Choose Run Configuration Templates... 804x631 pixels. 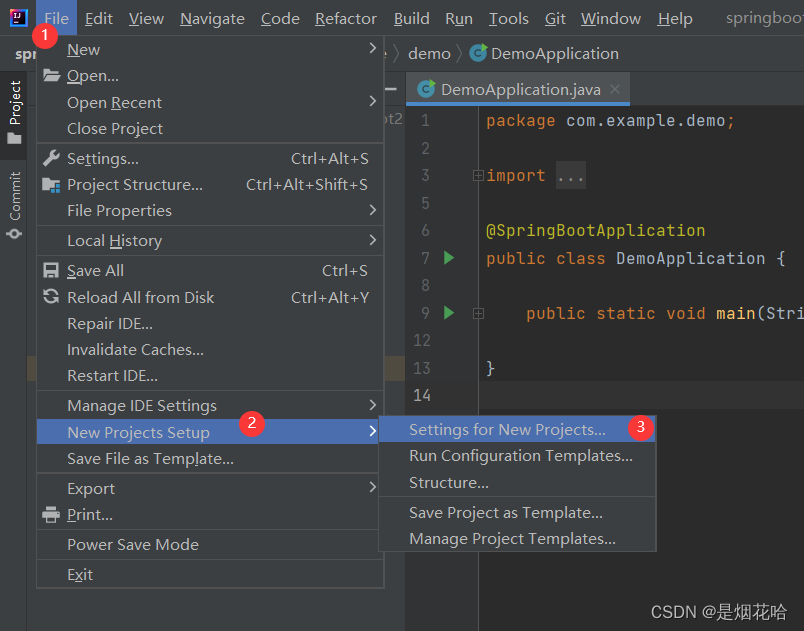click(x=517, y=456)
